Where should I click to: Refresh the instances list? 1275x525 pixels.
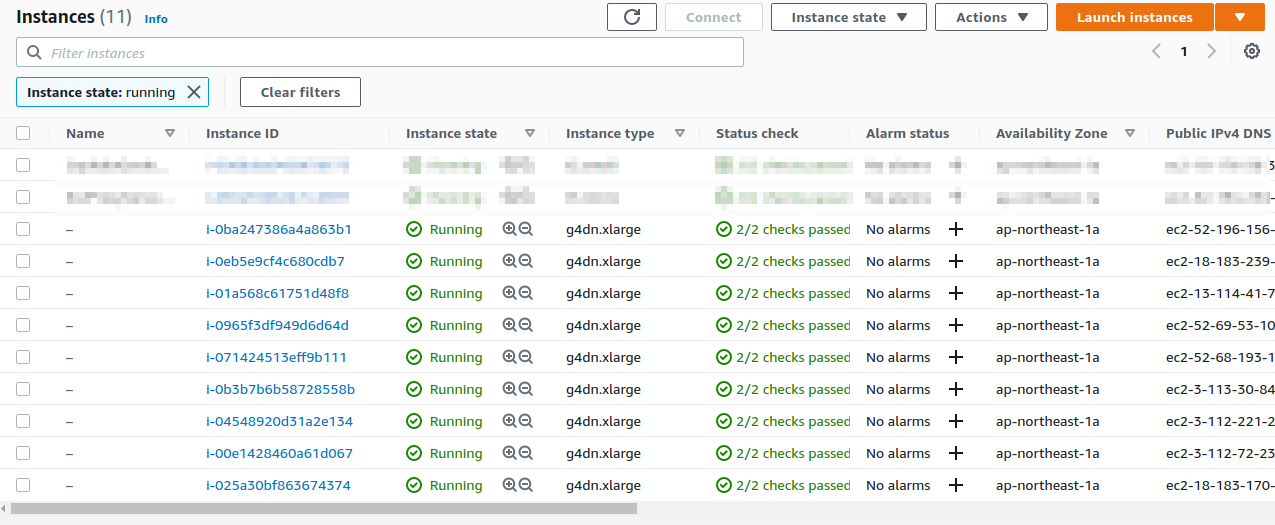(x=632, y=17)
